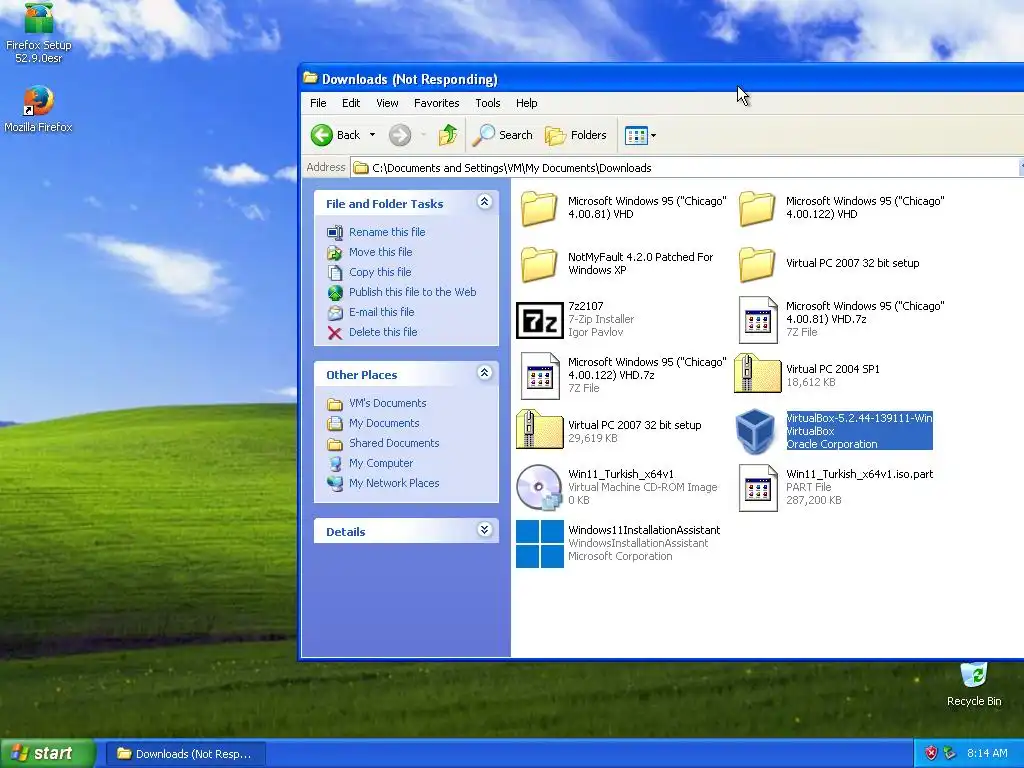The width and height of the screenshot is (1024, 768).
Task: Select Virtual PC 2007 32 bit setup zip
Action: [609, 431]
